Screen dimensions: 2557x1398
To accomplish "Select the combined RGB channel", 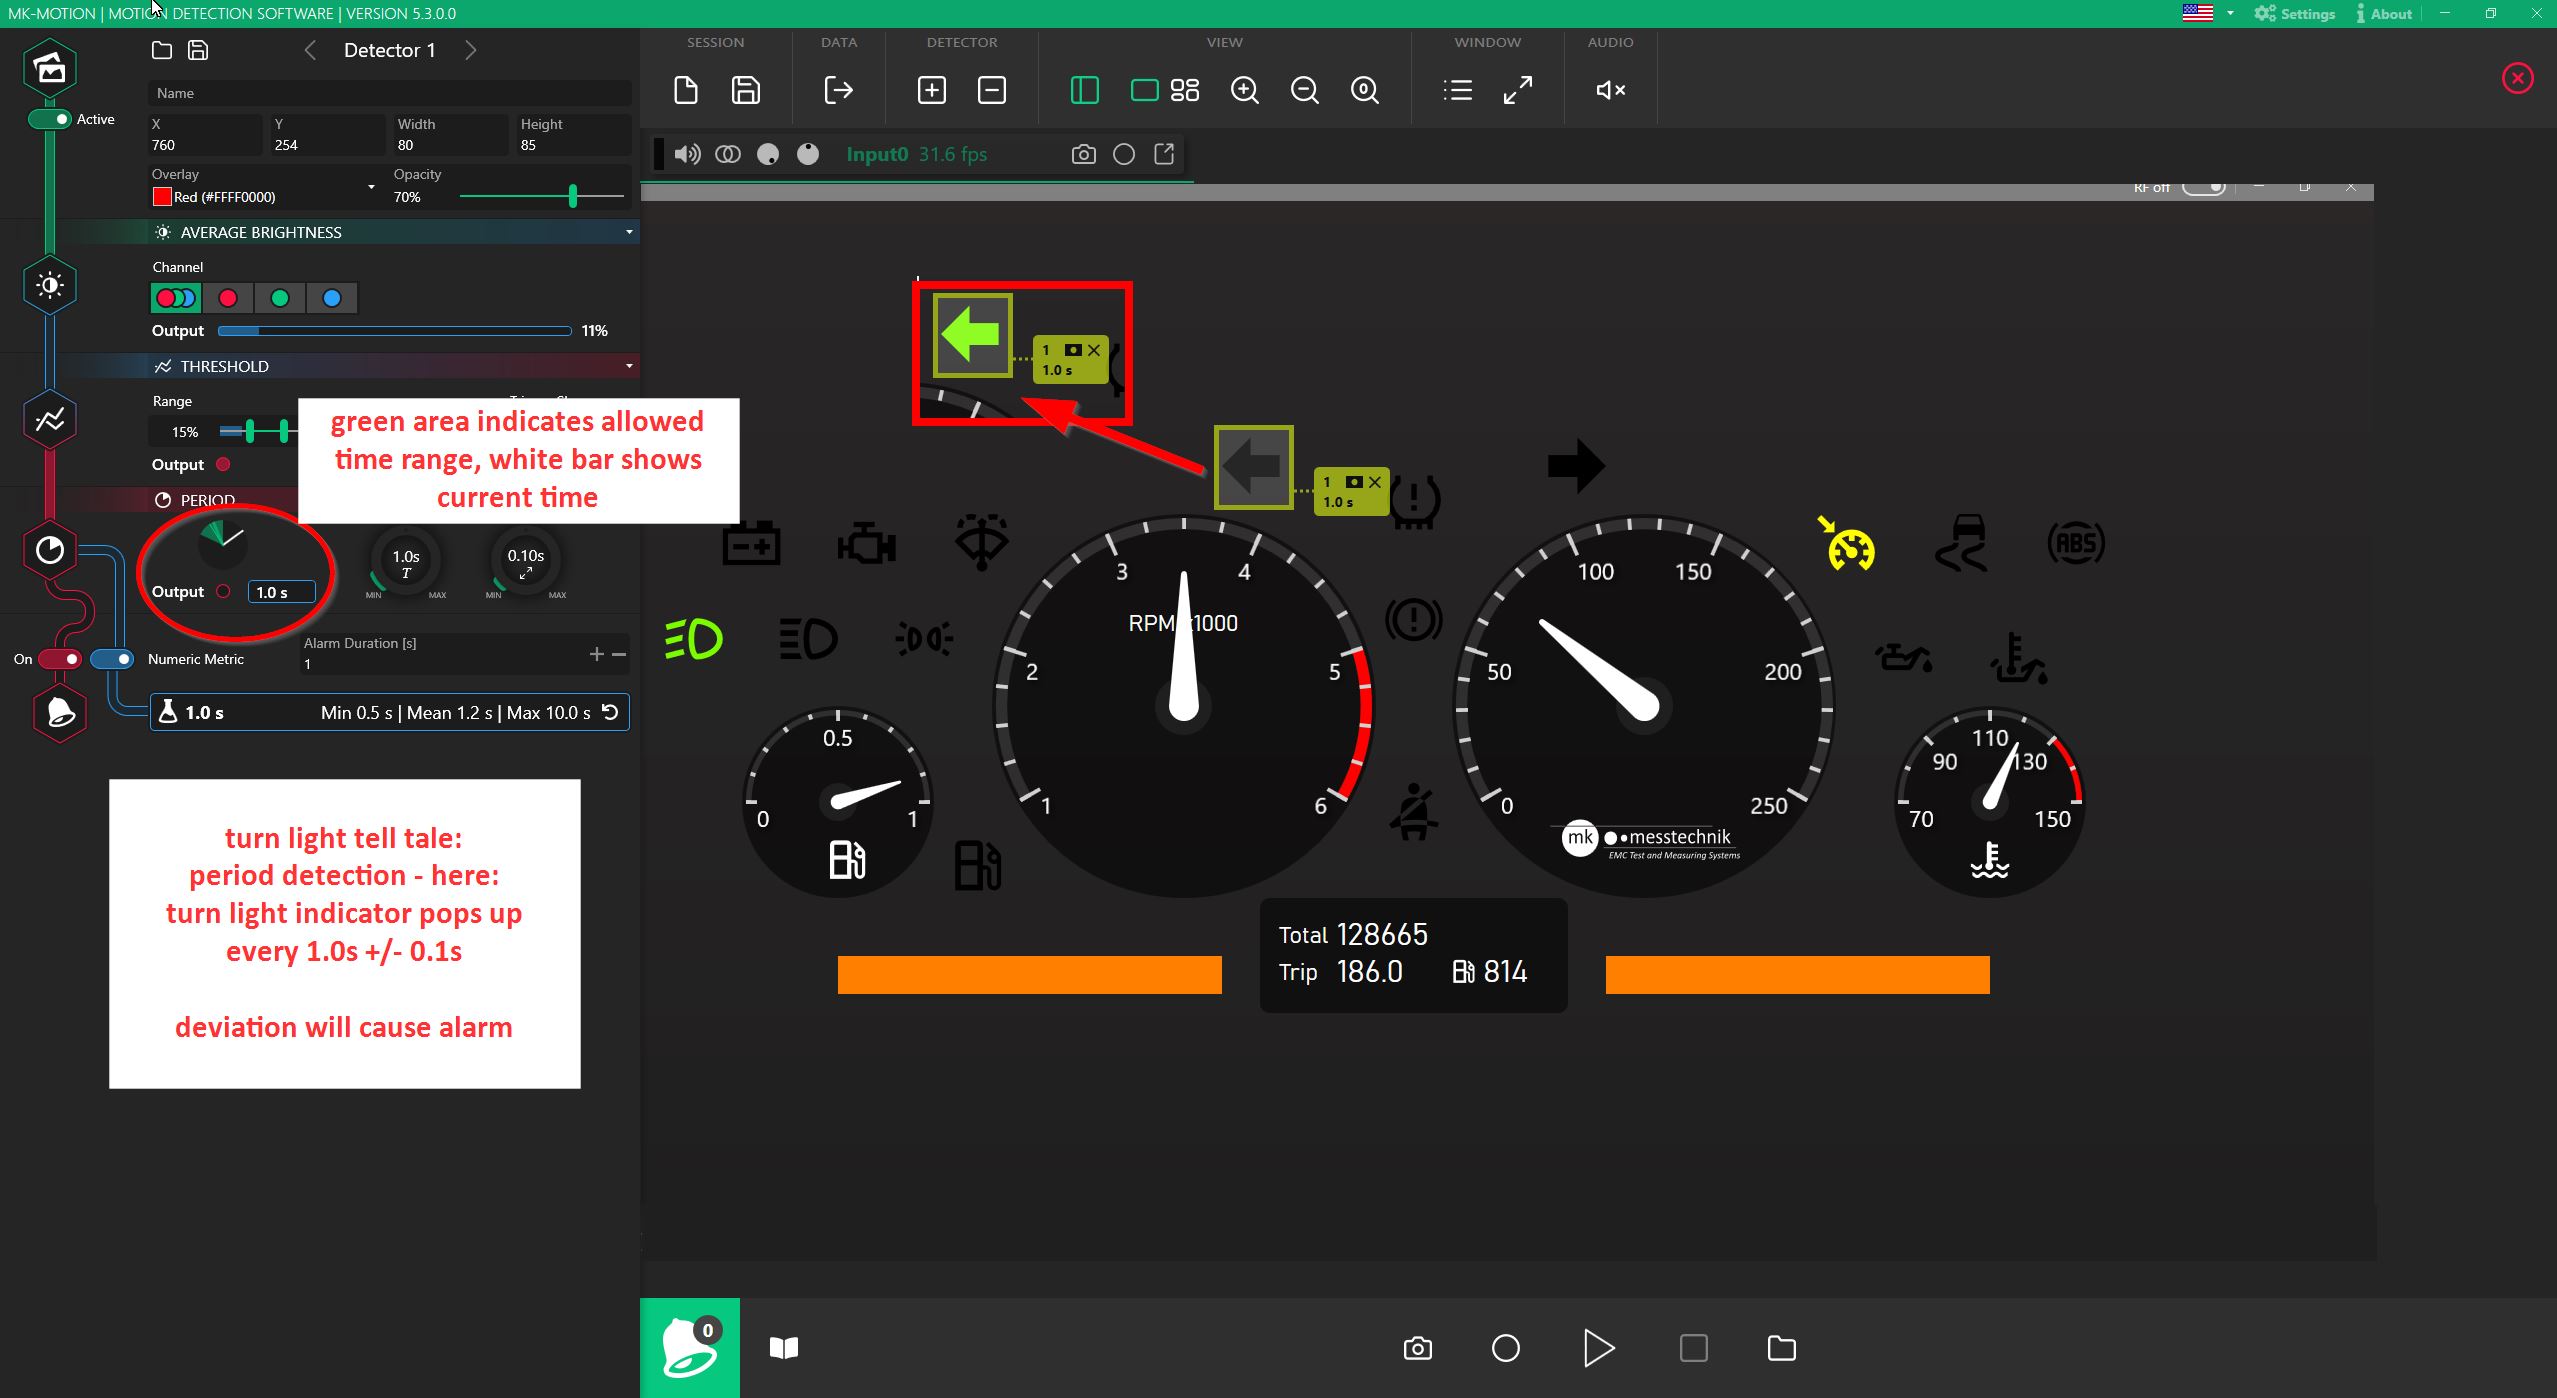I will [176, 298].
